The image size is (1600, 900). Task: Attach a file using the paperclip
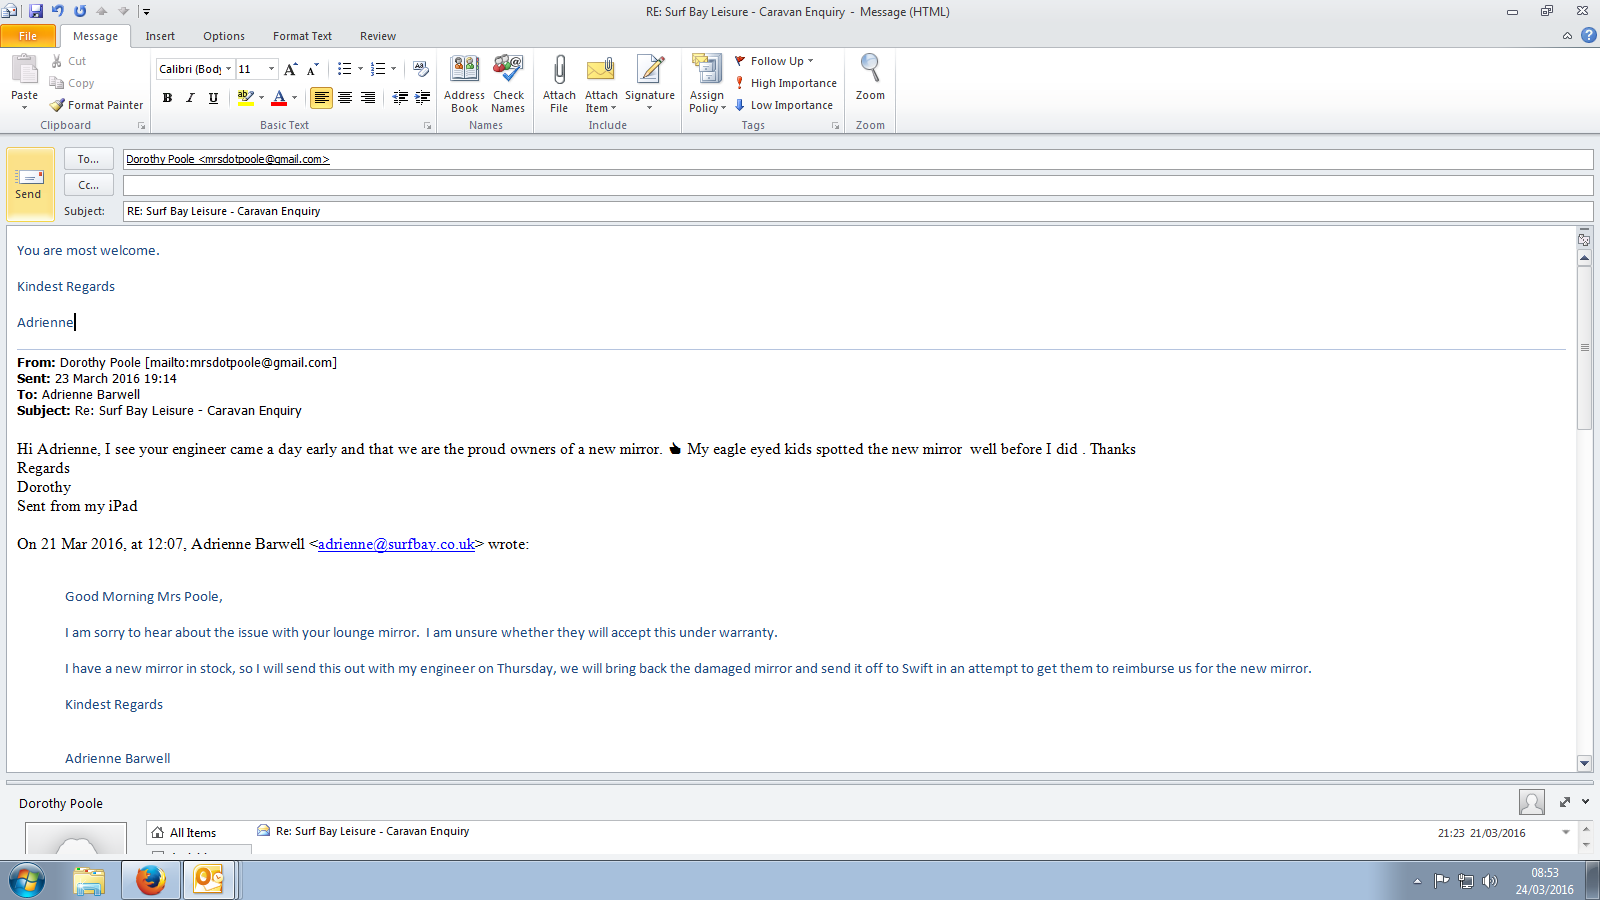559,84
